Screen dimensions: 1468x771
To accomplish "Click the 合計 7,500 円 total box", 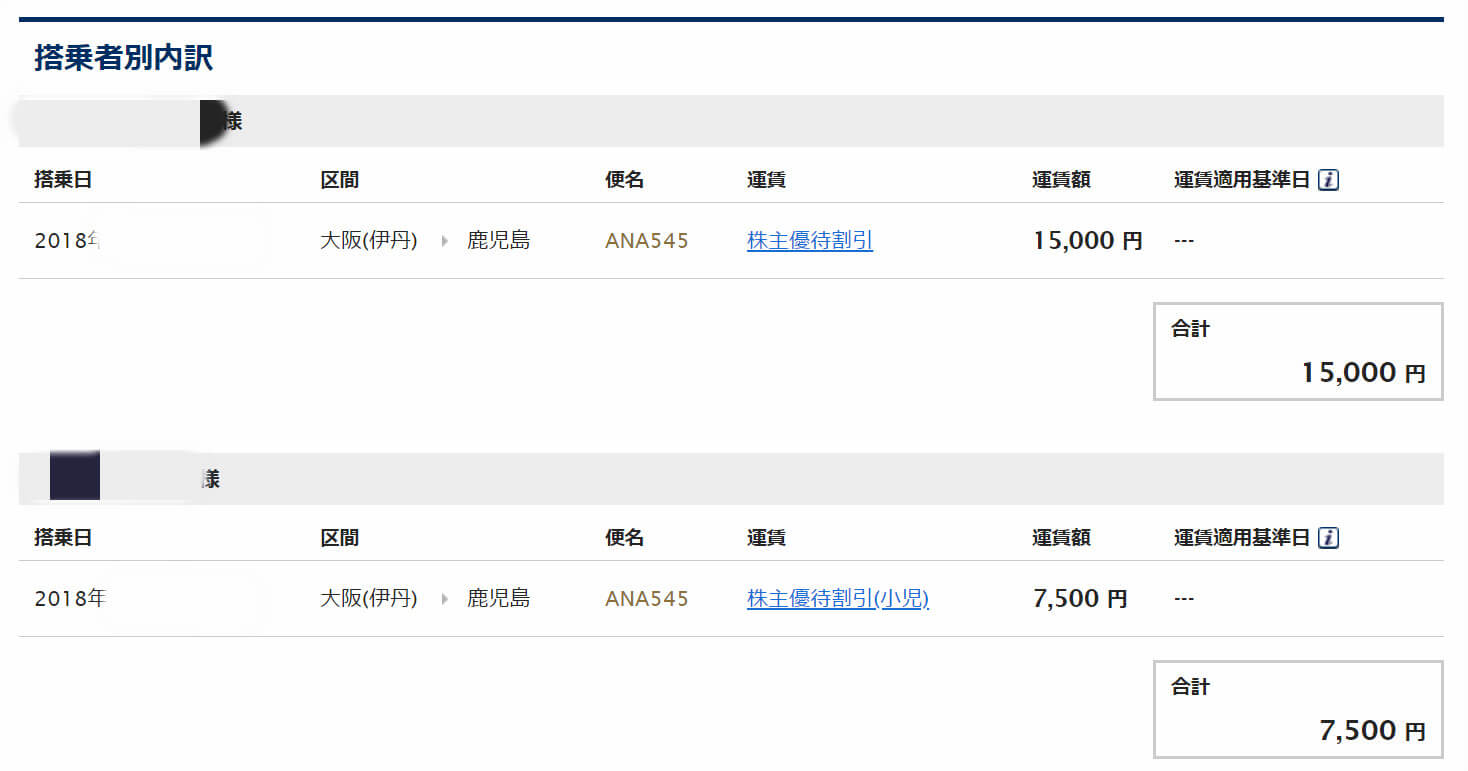I will [x=1297, y=710].
